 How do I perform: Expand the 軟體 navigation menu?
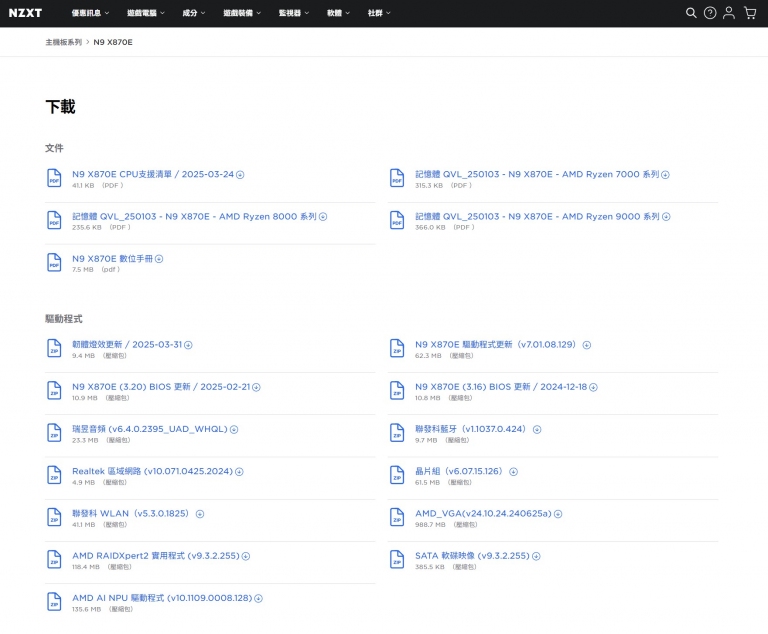pyautogui.click(x=338, y=13)
